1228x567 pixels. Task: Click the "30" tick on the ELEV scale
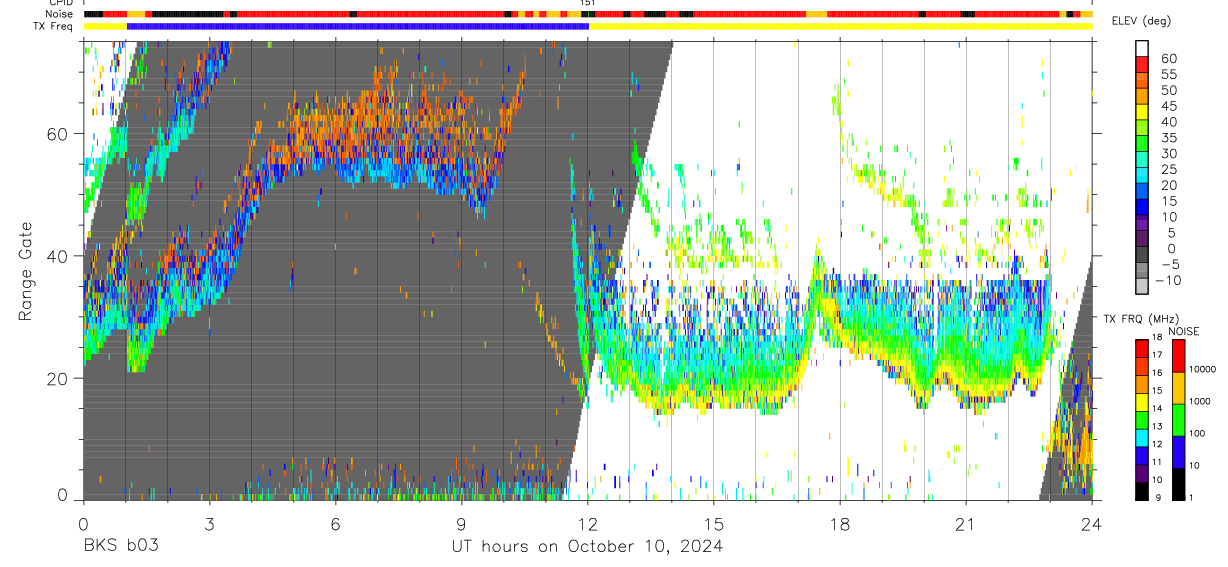coord(1168,154)
